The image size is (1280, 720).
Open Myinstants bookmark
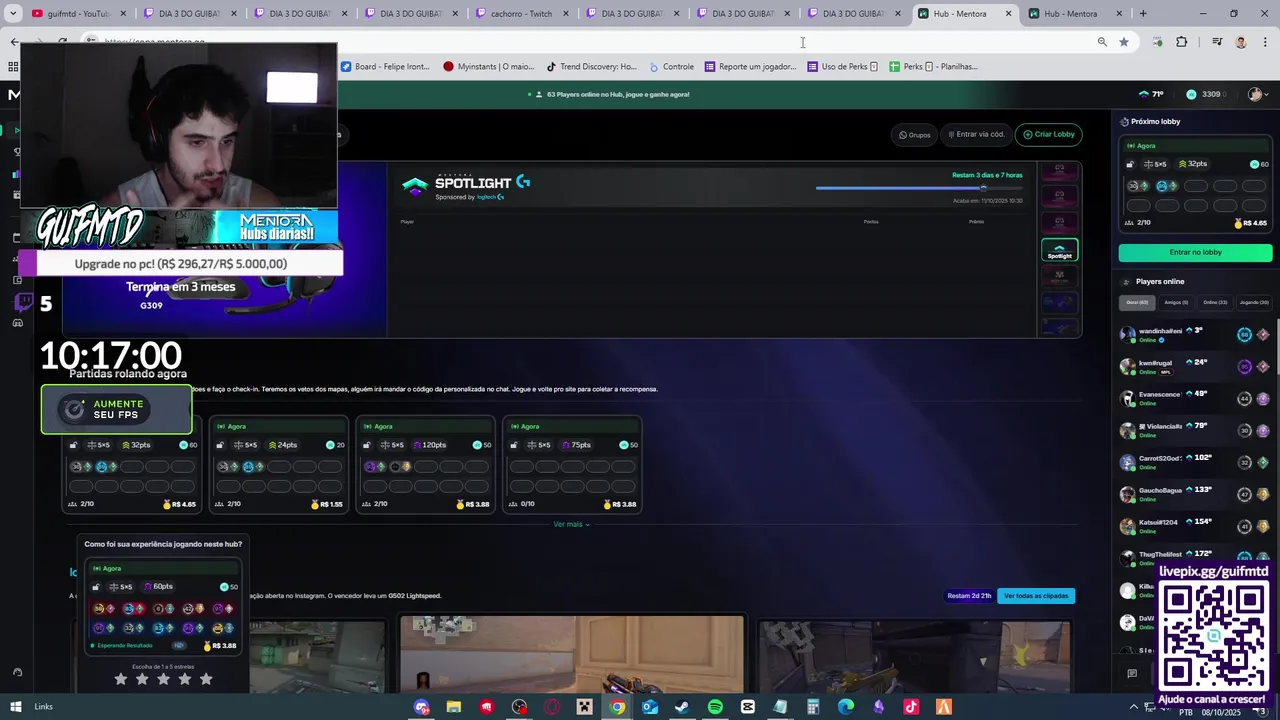(489, 67)
